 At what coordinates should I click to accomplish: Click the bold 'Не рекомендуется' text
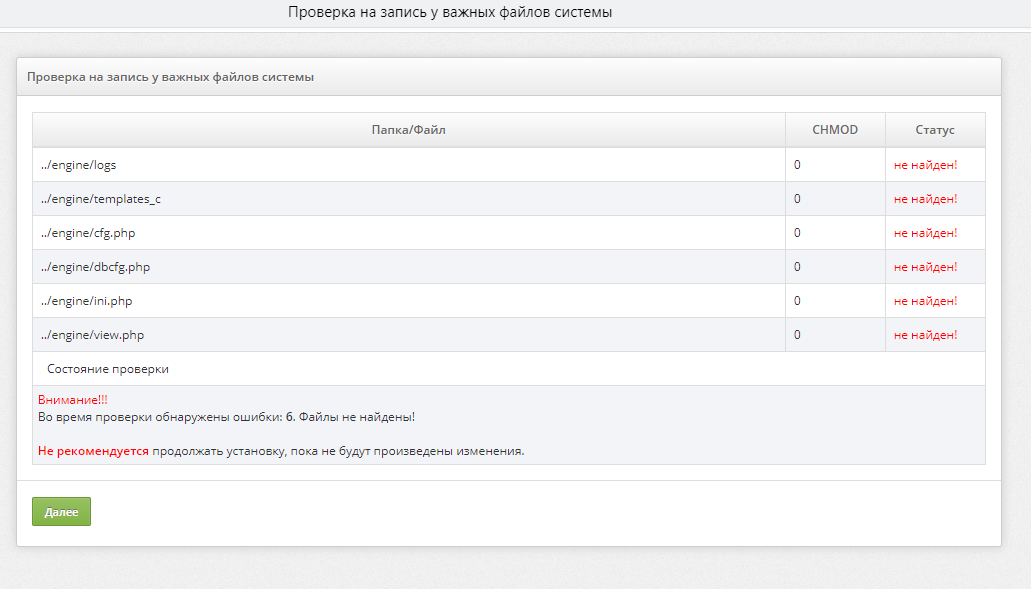pos(93,451)
